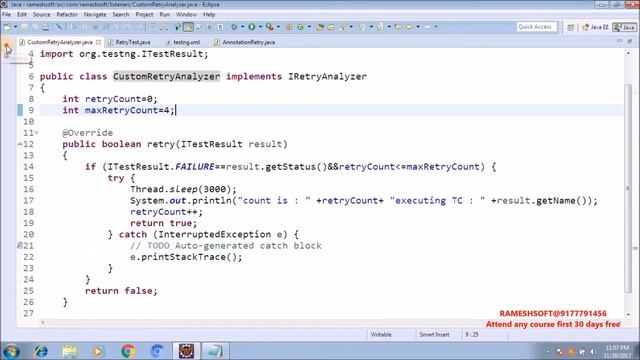The height and width of the screenshot is (360, 640).
Task: Click the Windows Start button
Action: 11,351
